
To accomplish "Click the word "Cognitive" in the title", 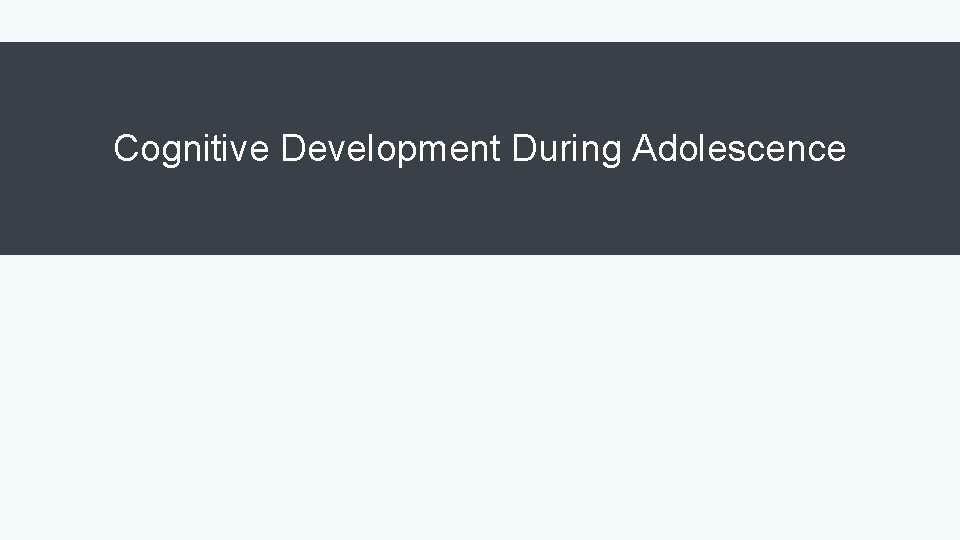I will [x=191, y=149].
